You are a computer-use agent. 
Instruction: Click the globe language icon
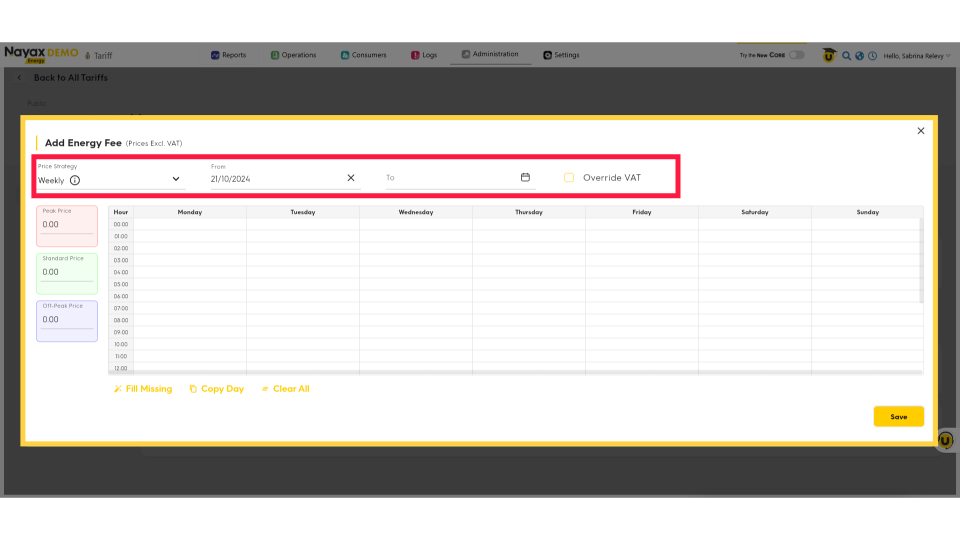[x=859, y=56]
